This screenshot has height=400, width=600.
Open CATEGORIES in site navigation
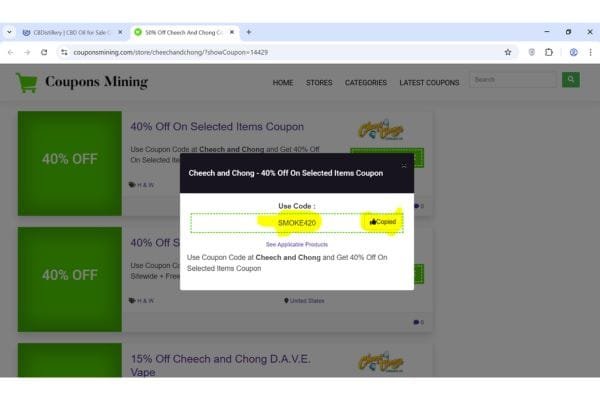click(x=366, y=83)
